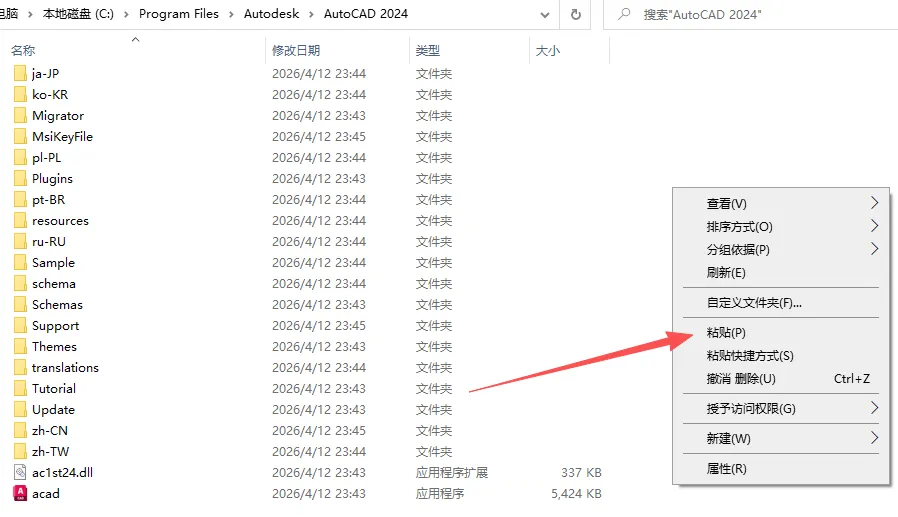The image size is (898, 517).
Task: Click the 文件夹 type cell of Tutorial
Action: tap(434, 389)
